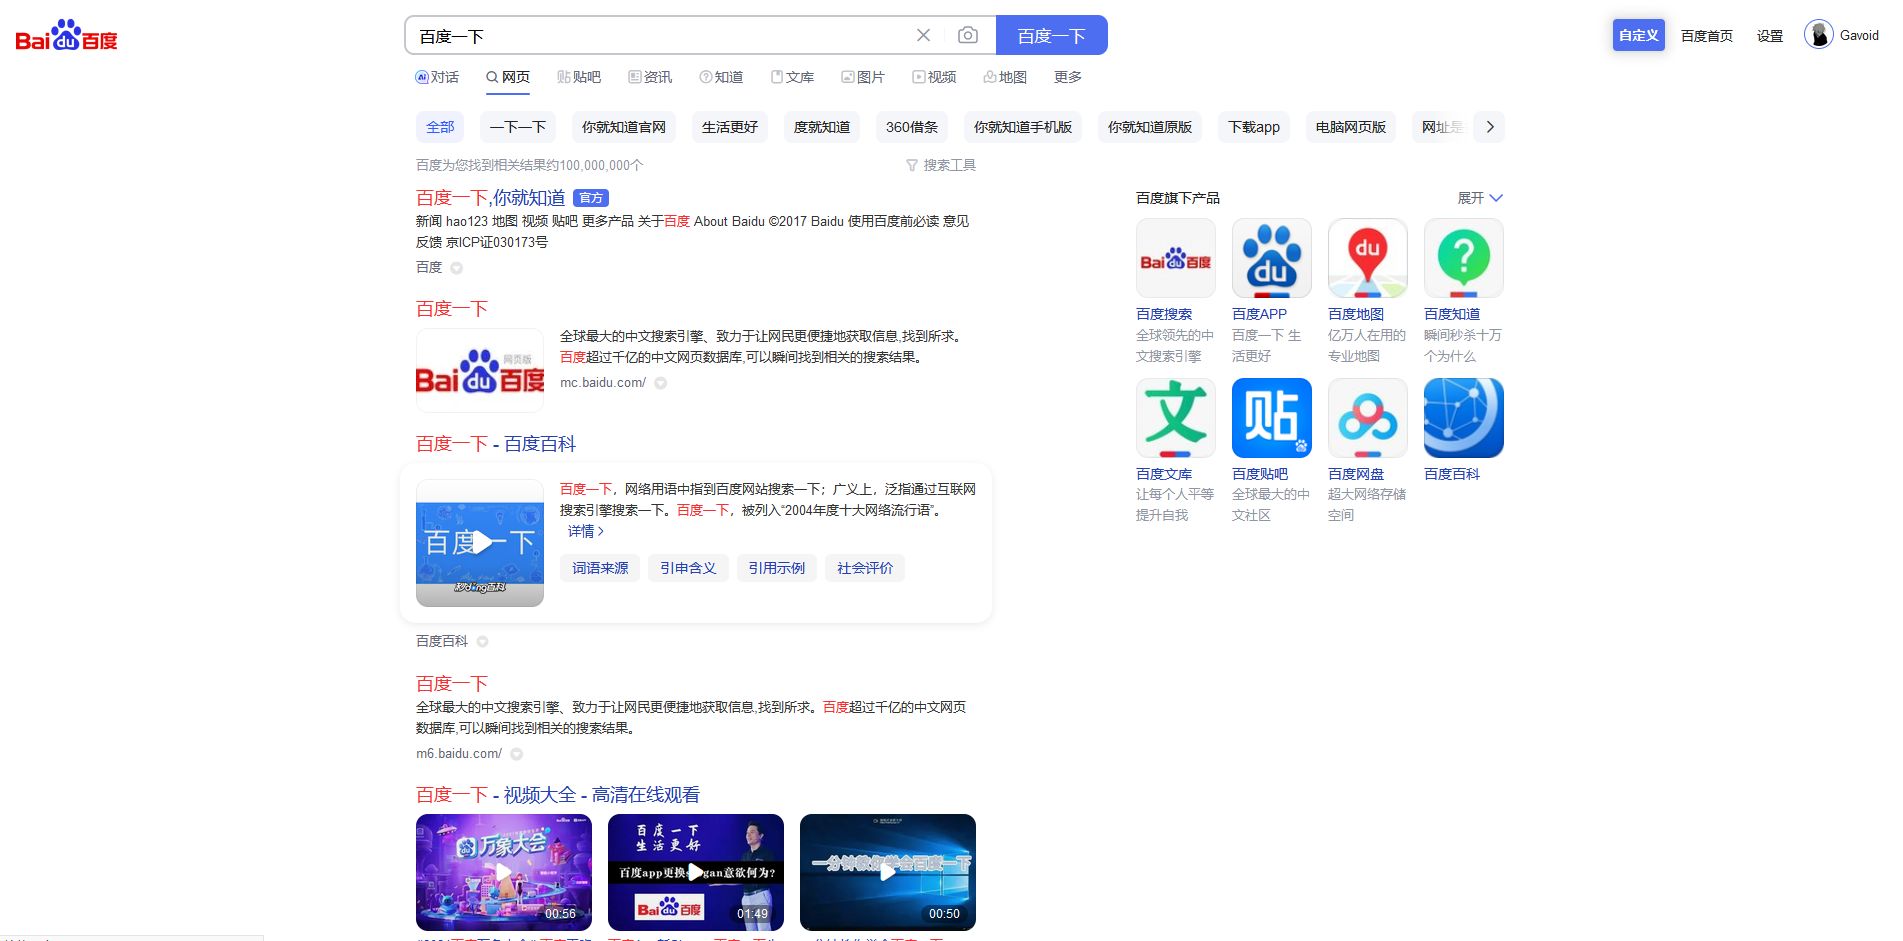Screen dimensions: 1903x941
Task: Expand the dropdown arrow beside 百度 source
Action: click(457, 268)
